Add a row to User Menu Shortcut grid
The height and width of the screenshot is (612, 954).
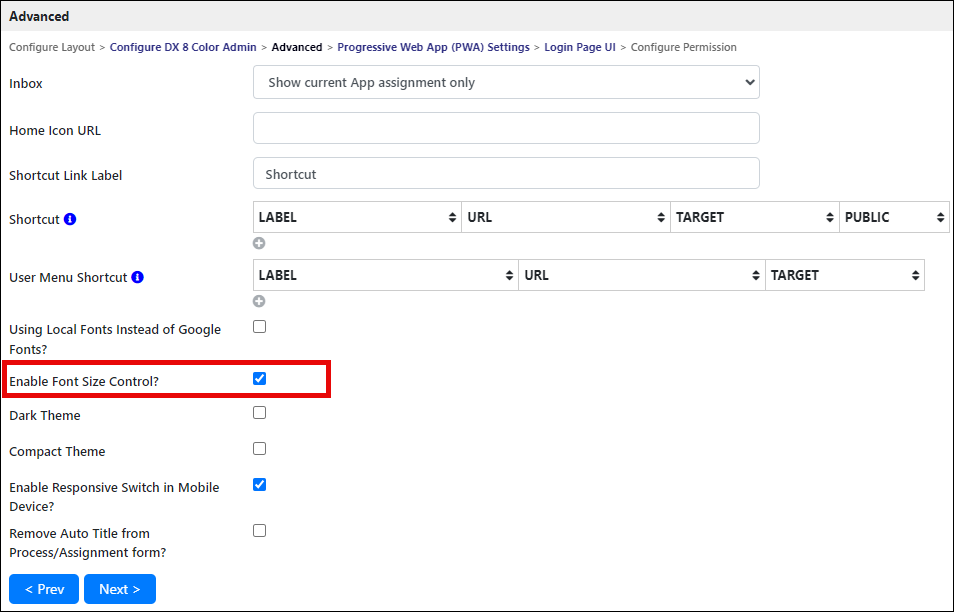click(x=259, y=301)
